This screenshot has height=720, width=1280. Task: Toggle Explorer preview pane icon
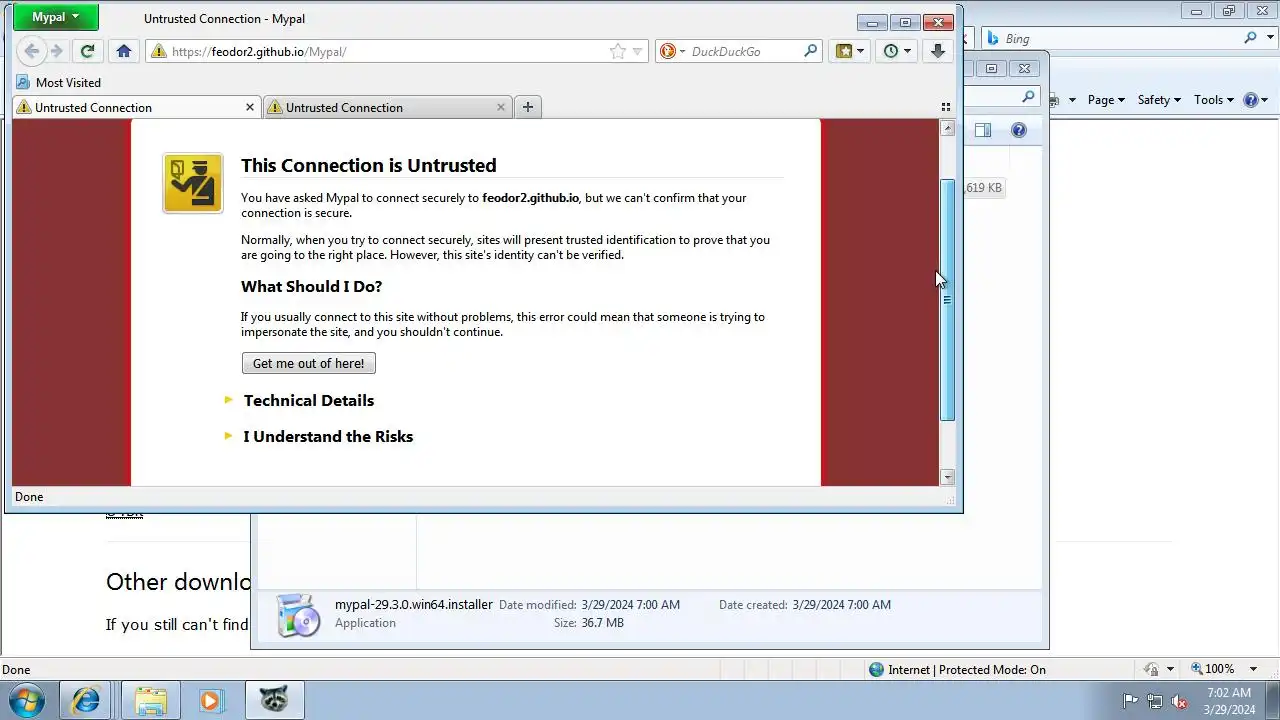click(x=983, y=130)
